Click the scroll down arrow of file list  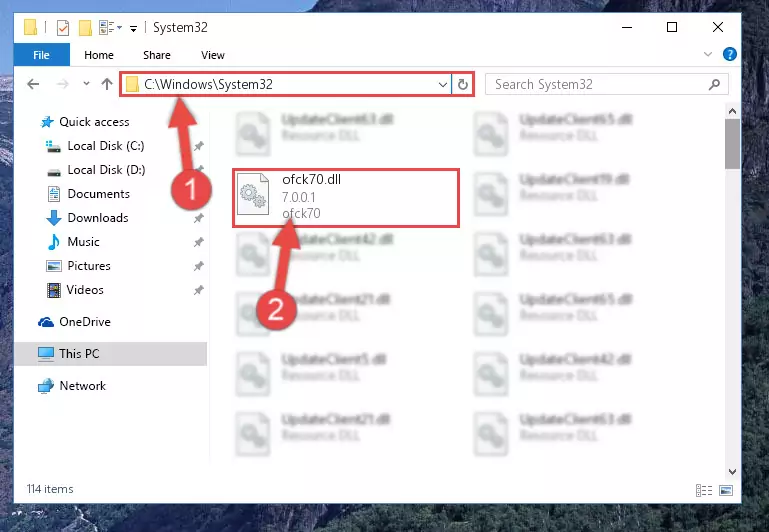pyautogui.click(x=732, y=472)
